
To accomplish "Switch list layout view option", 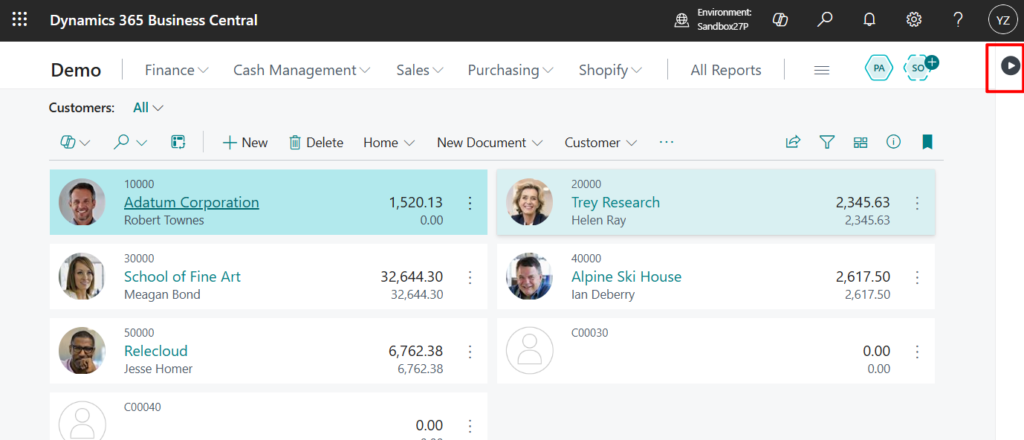I will 860,142.
